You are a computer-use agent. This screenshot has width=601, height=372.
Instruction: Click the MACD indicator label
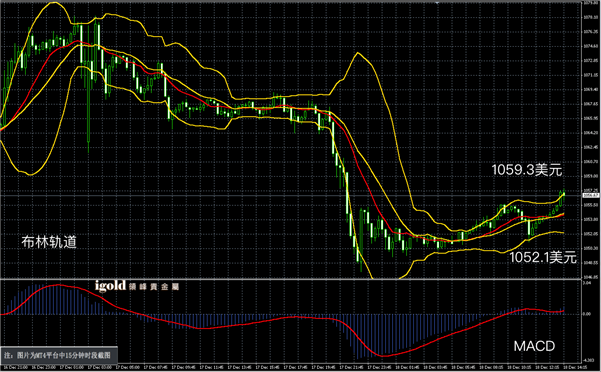tap(534, 346)
